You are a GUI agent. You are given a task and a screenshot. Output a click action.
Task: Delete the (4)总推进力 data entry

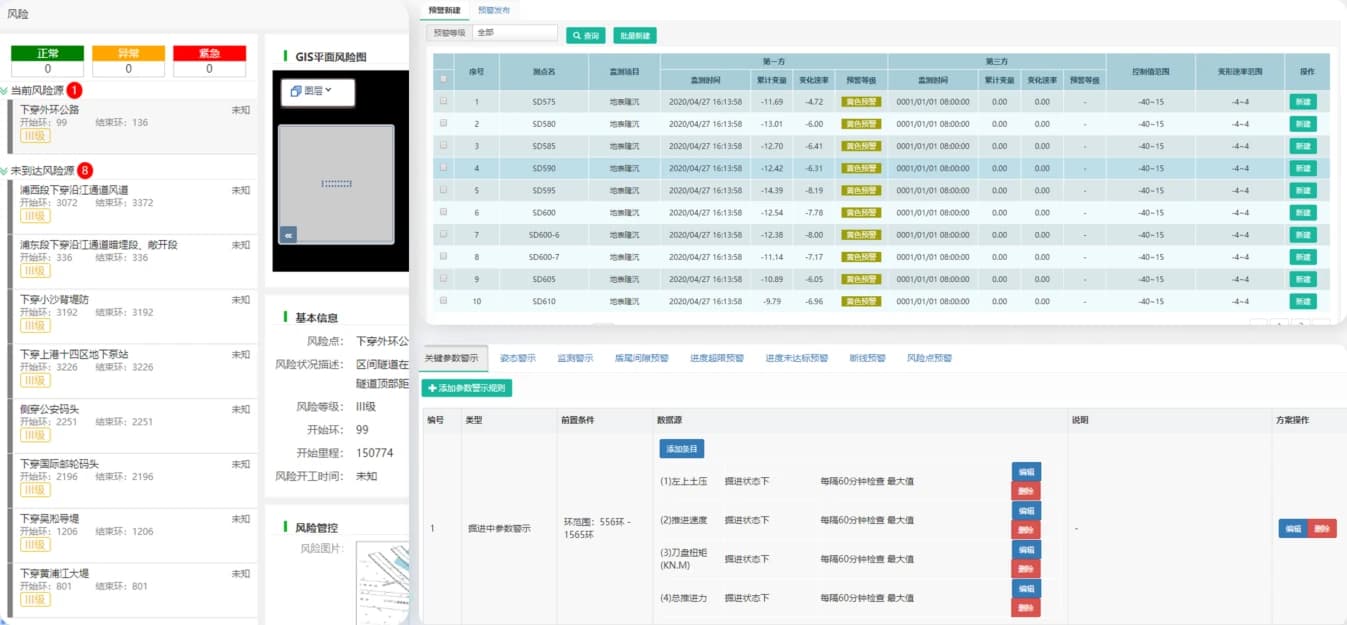coord(1026,607)
